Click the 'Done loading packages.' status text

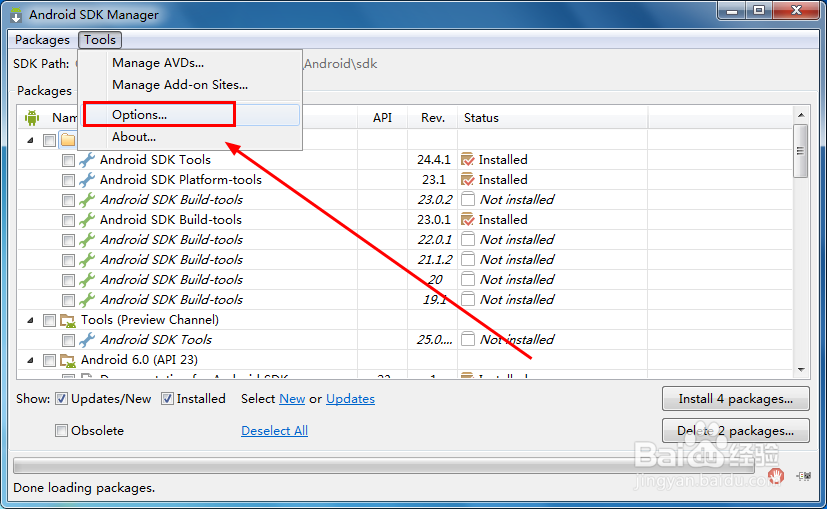click(84, 488)
